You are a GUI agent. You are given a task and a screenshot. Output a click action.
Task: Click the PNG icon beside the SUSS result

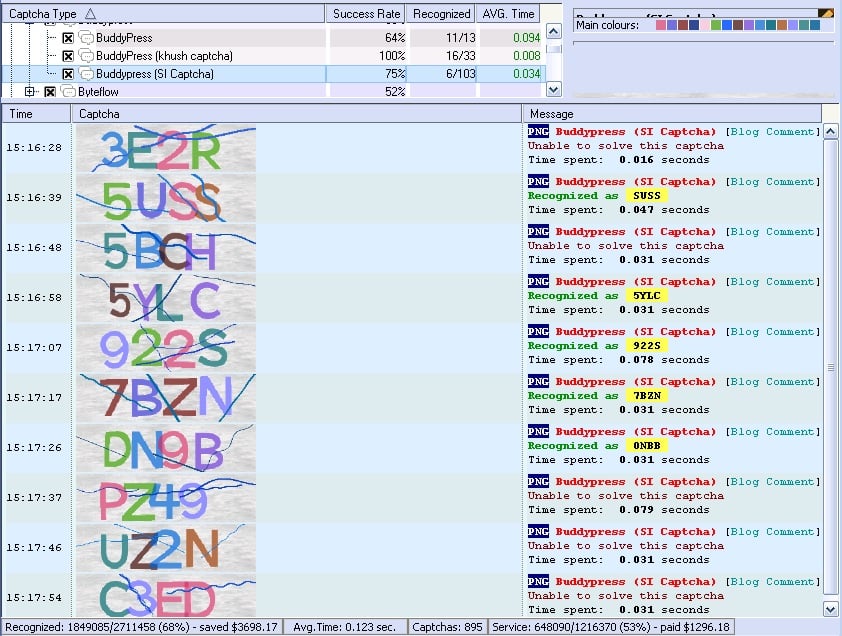538,181
